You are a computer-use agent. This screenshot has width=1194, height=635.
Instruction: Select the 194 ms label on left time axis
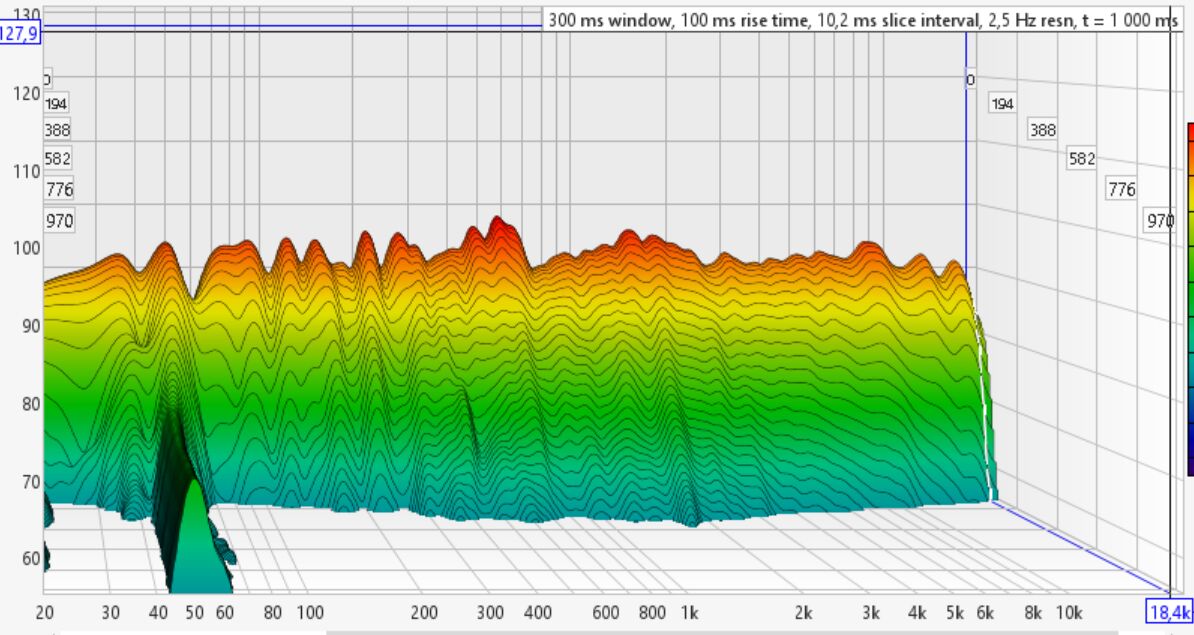point(57,103)
